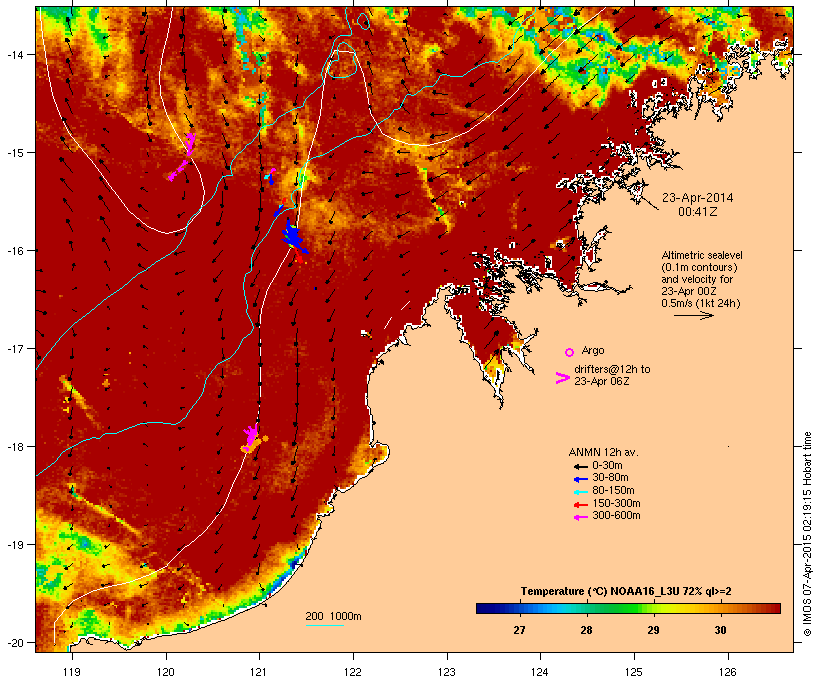Click the black 0-30m legend arrow
The width and height of the screenshot is (820, 680).
click(580, 466)
